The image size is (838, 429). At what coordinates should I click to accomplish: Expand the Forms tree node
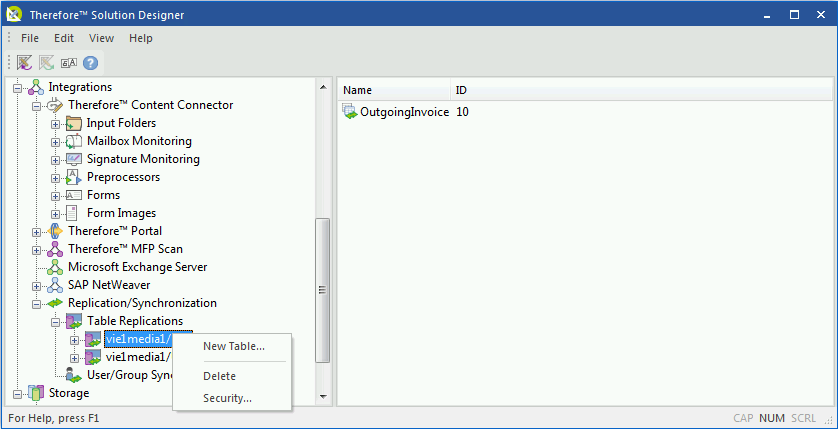coord(56,196)
